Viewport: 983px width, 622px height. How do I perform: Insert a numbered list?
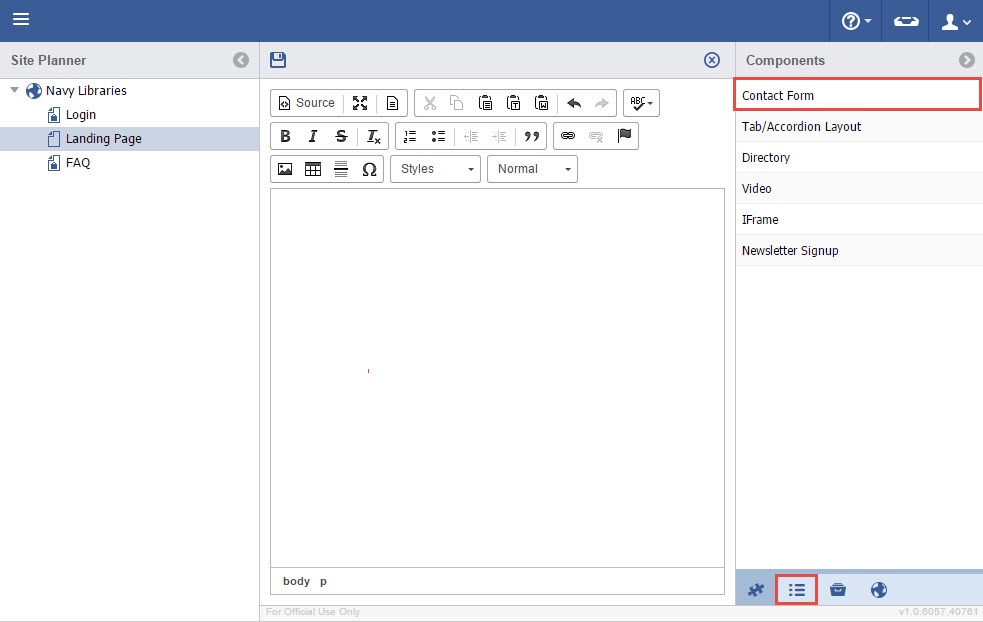(410, 136)
